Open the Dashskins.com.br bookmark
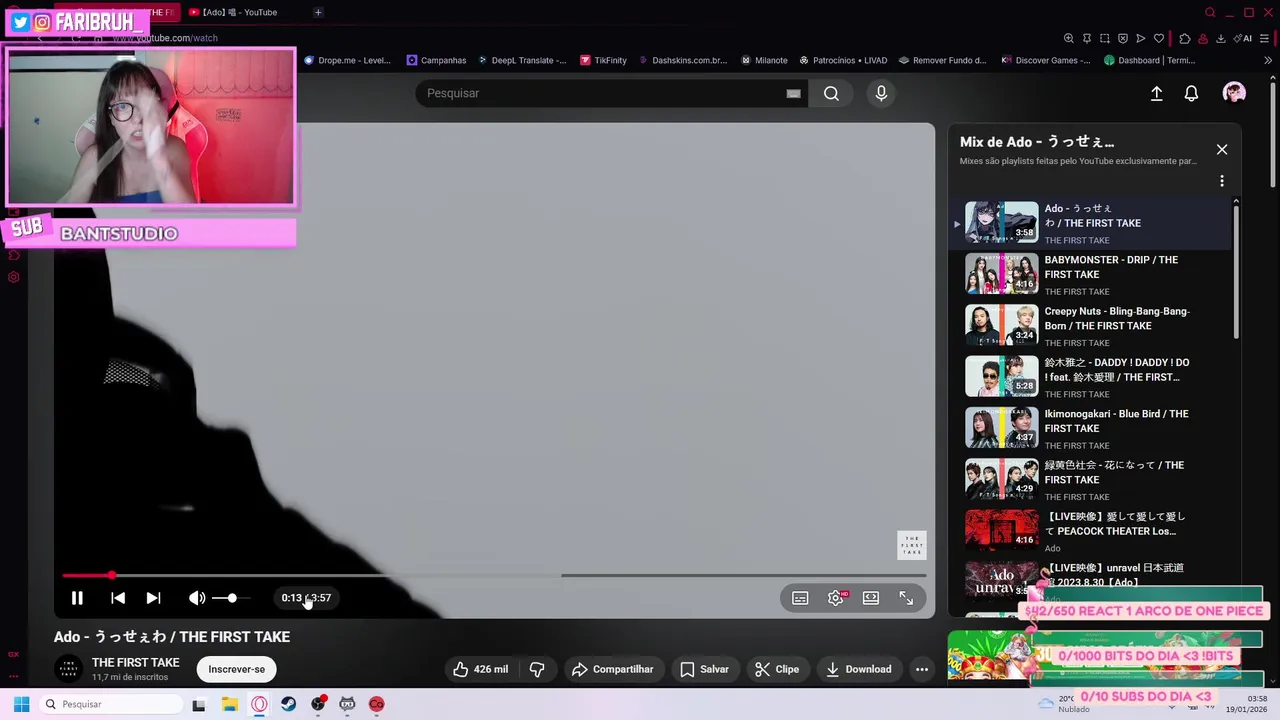 coord(683,60)
